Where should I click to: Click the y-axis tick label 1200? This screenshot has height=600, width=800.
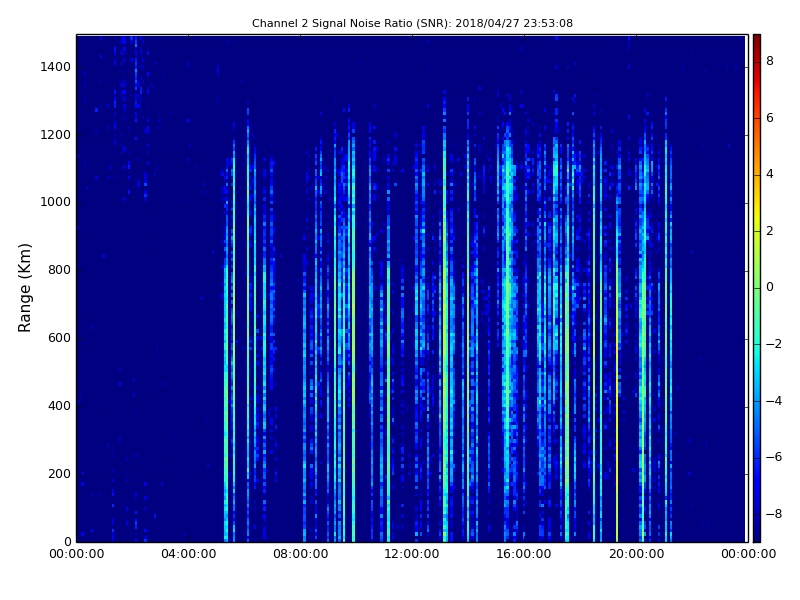pos(56,135)
